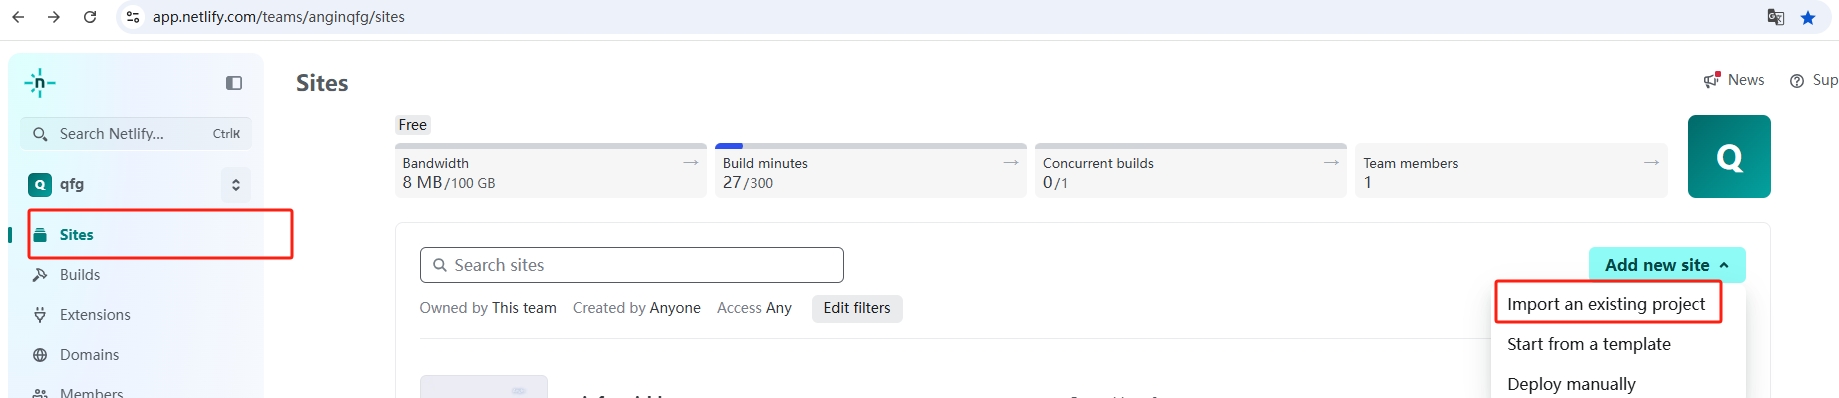Click the Sites icon
1839x398 pixels.
[x=40, y=235]
